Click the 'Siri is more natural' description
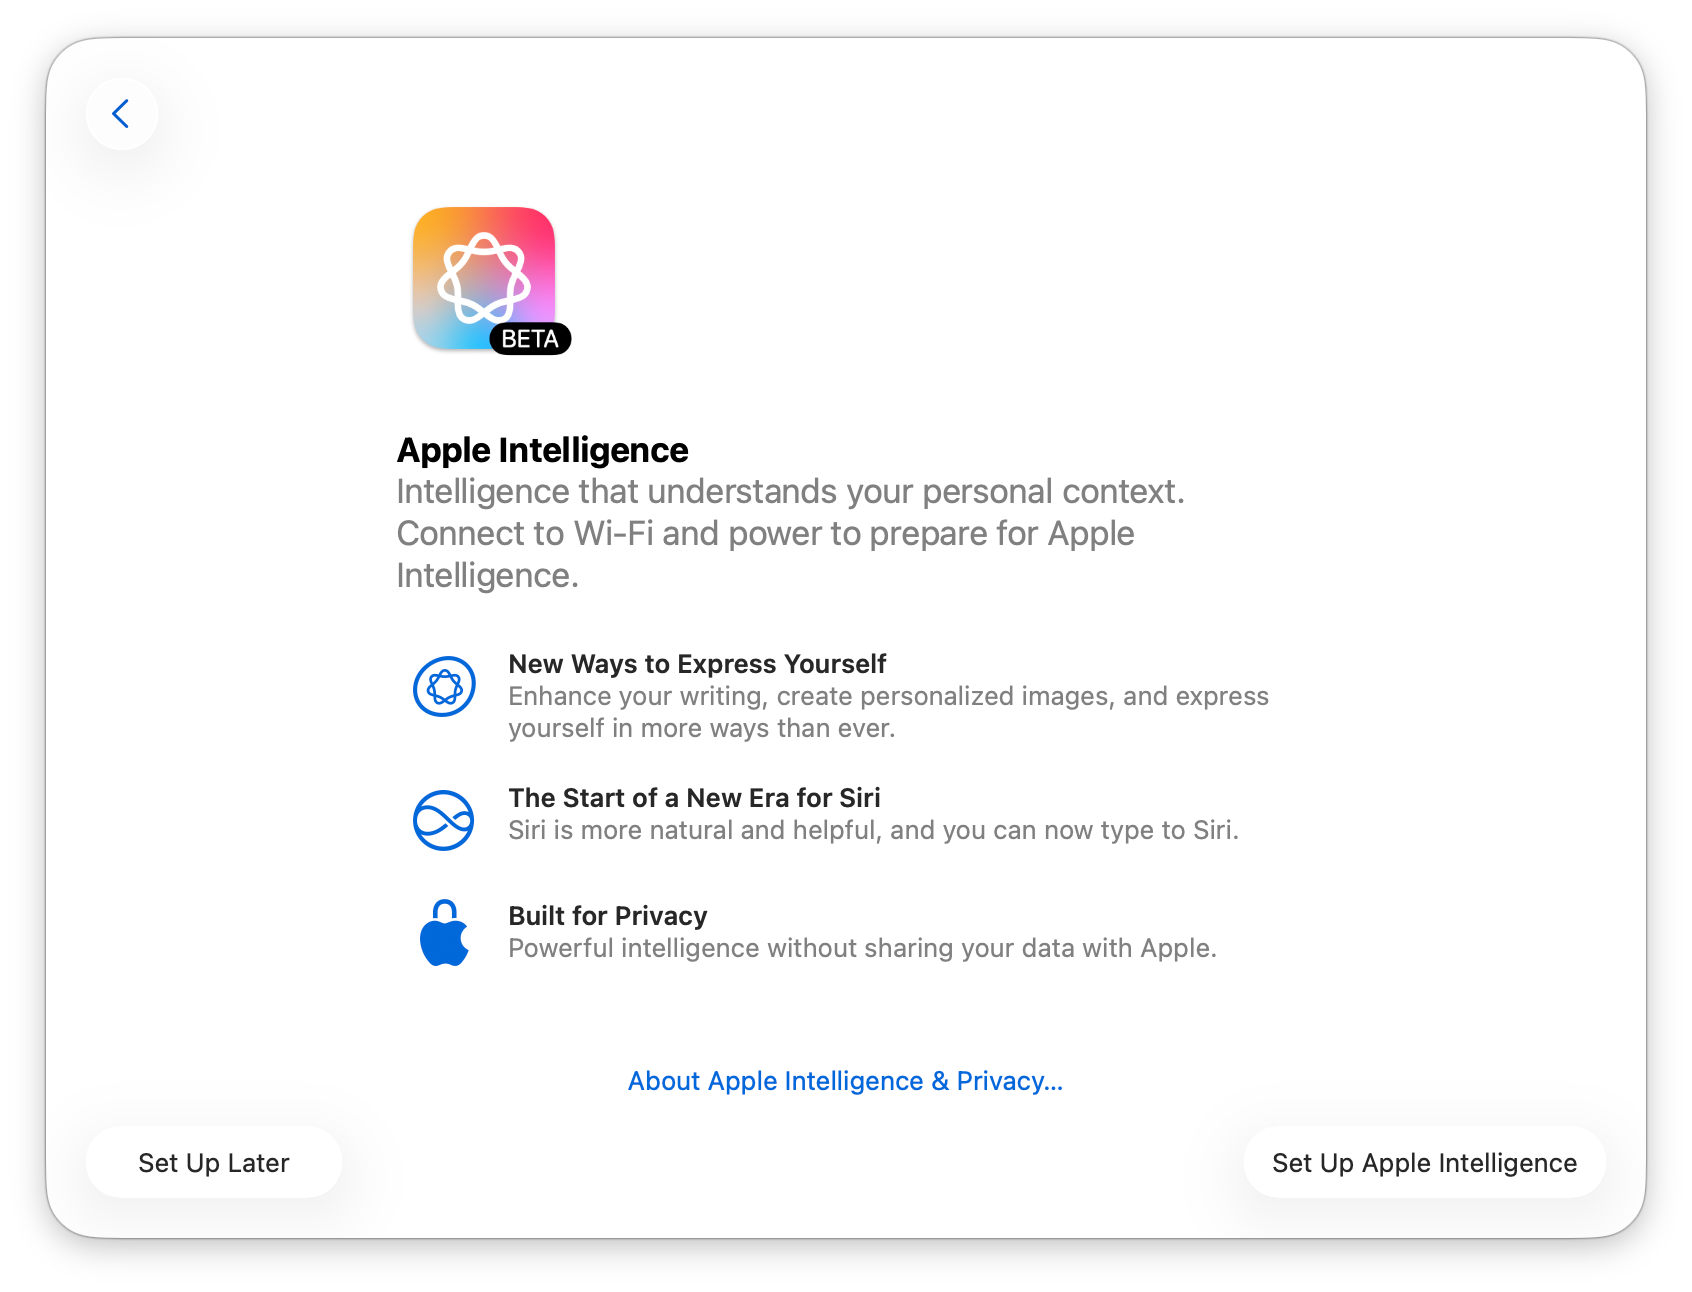 873,830
